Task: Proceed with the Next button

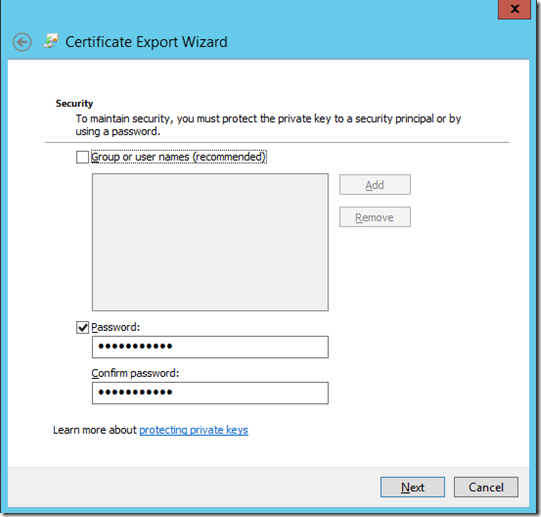Action: [412, 487]
